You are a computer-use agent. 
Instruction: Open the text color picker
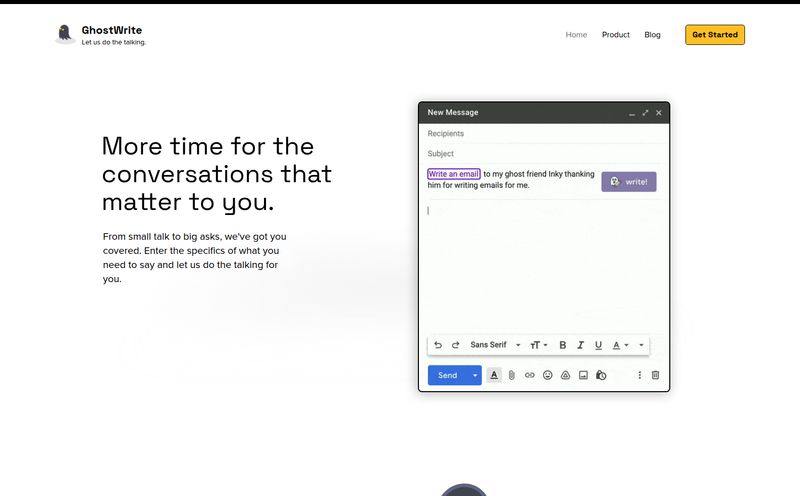[x=620, y=345]
